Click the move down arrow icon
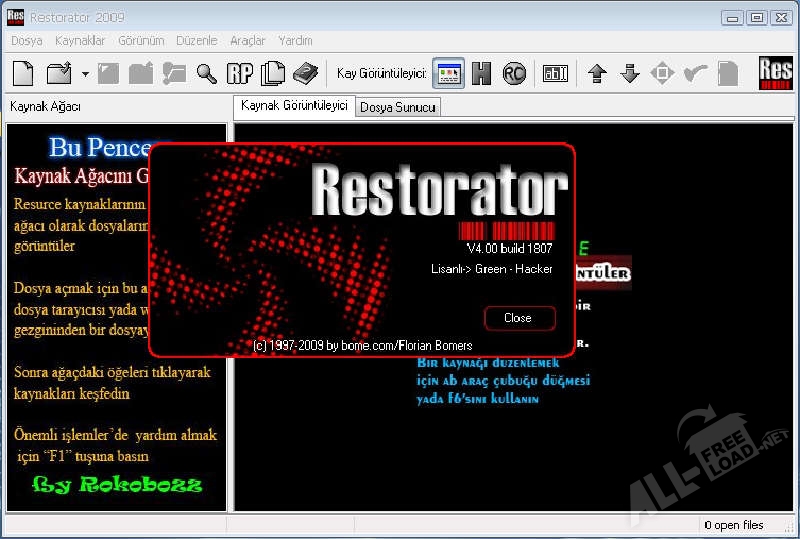The image size is (800, 539). 630,73
